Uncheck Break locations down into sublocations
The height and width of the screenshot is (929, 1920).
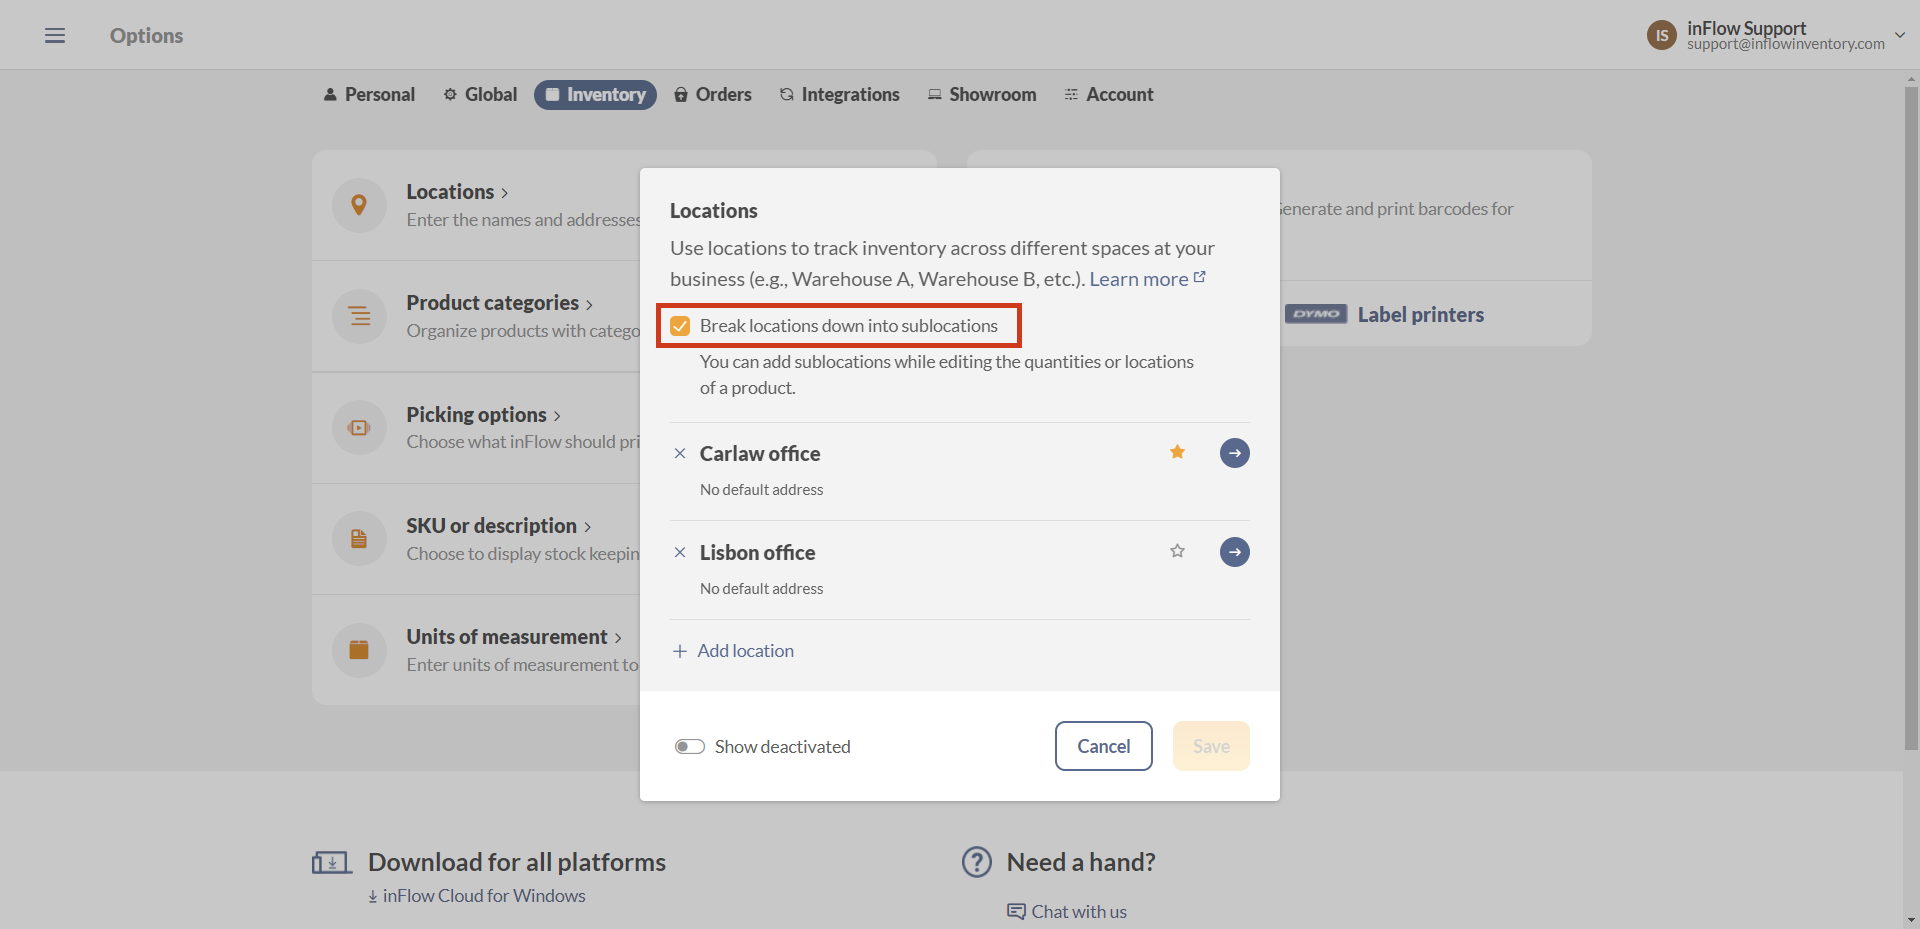(x=681, y=326)
